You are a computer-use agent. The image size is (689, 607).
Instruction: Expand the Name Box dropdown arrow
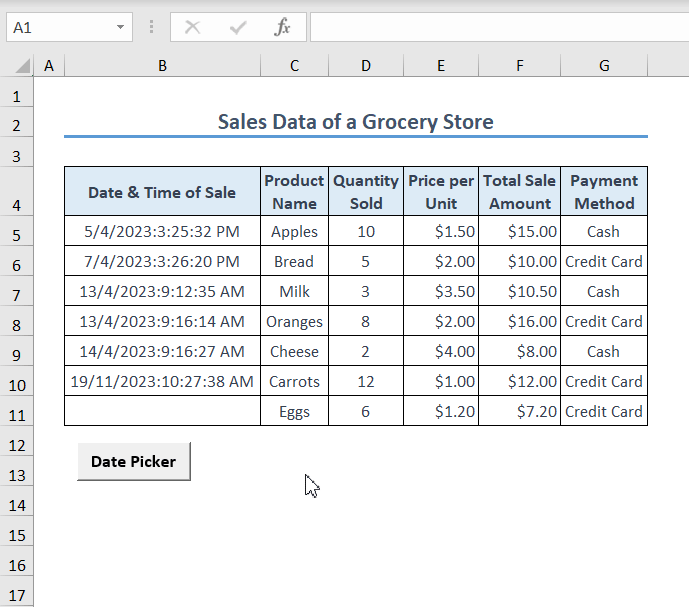pos(121,28)
